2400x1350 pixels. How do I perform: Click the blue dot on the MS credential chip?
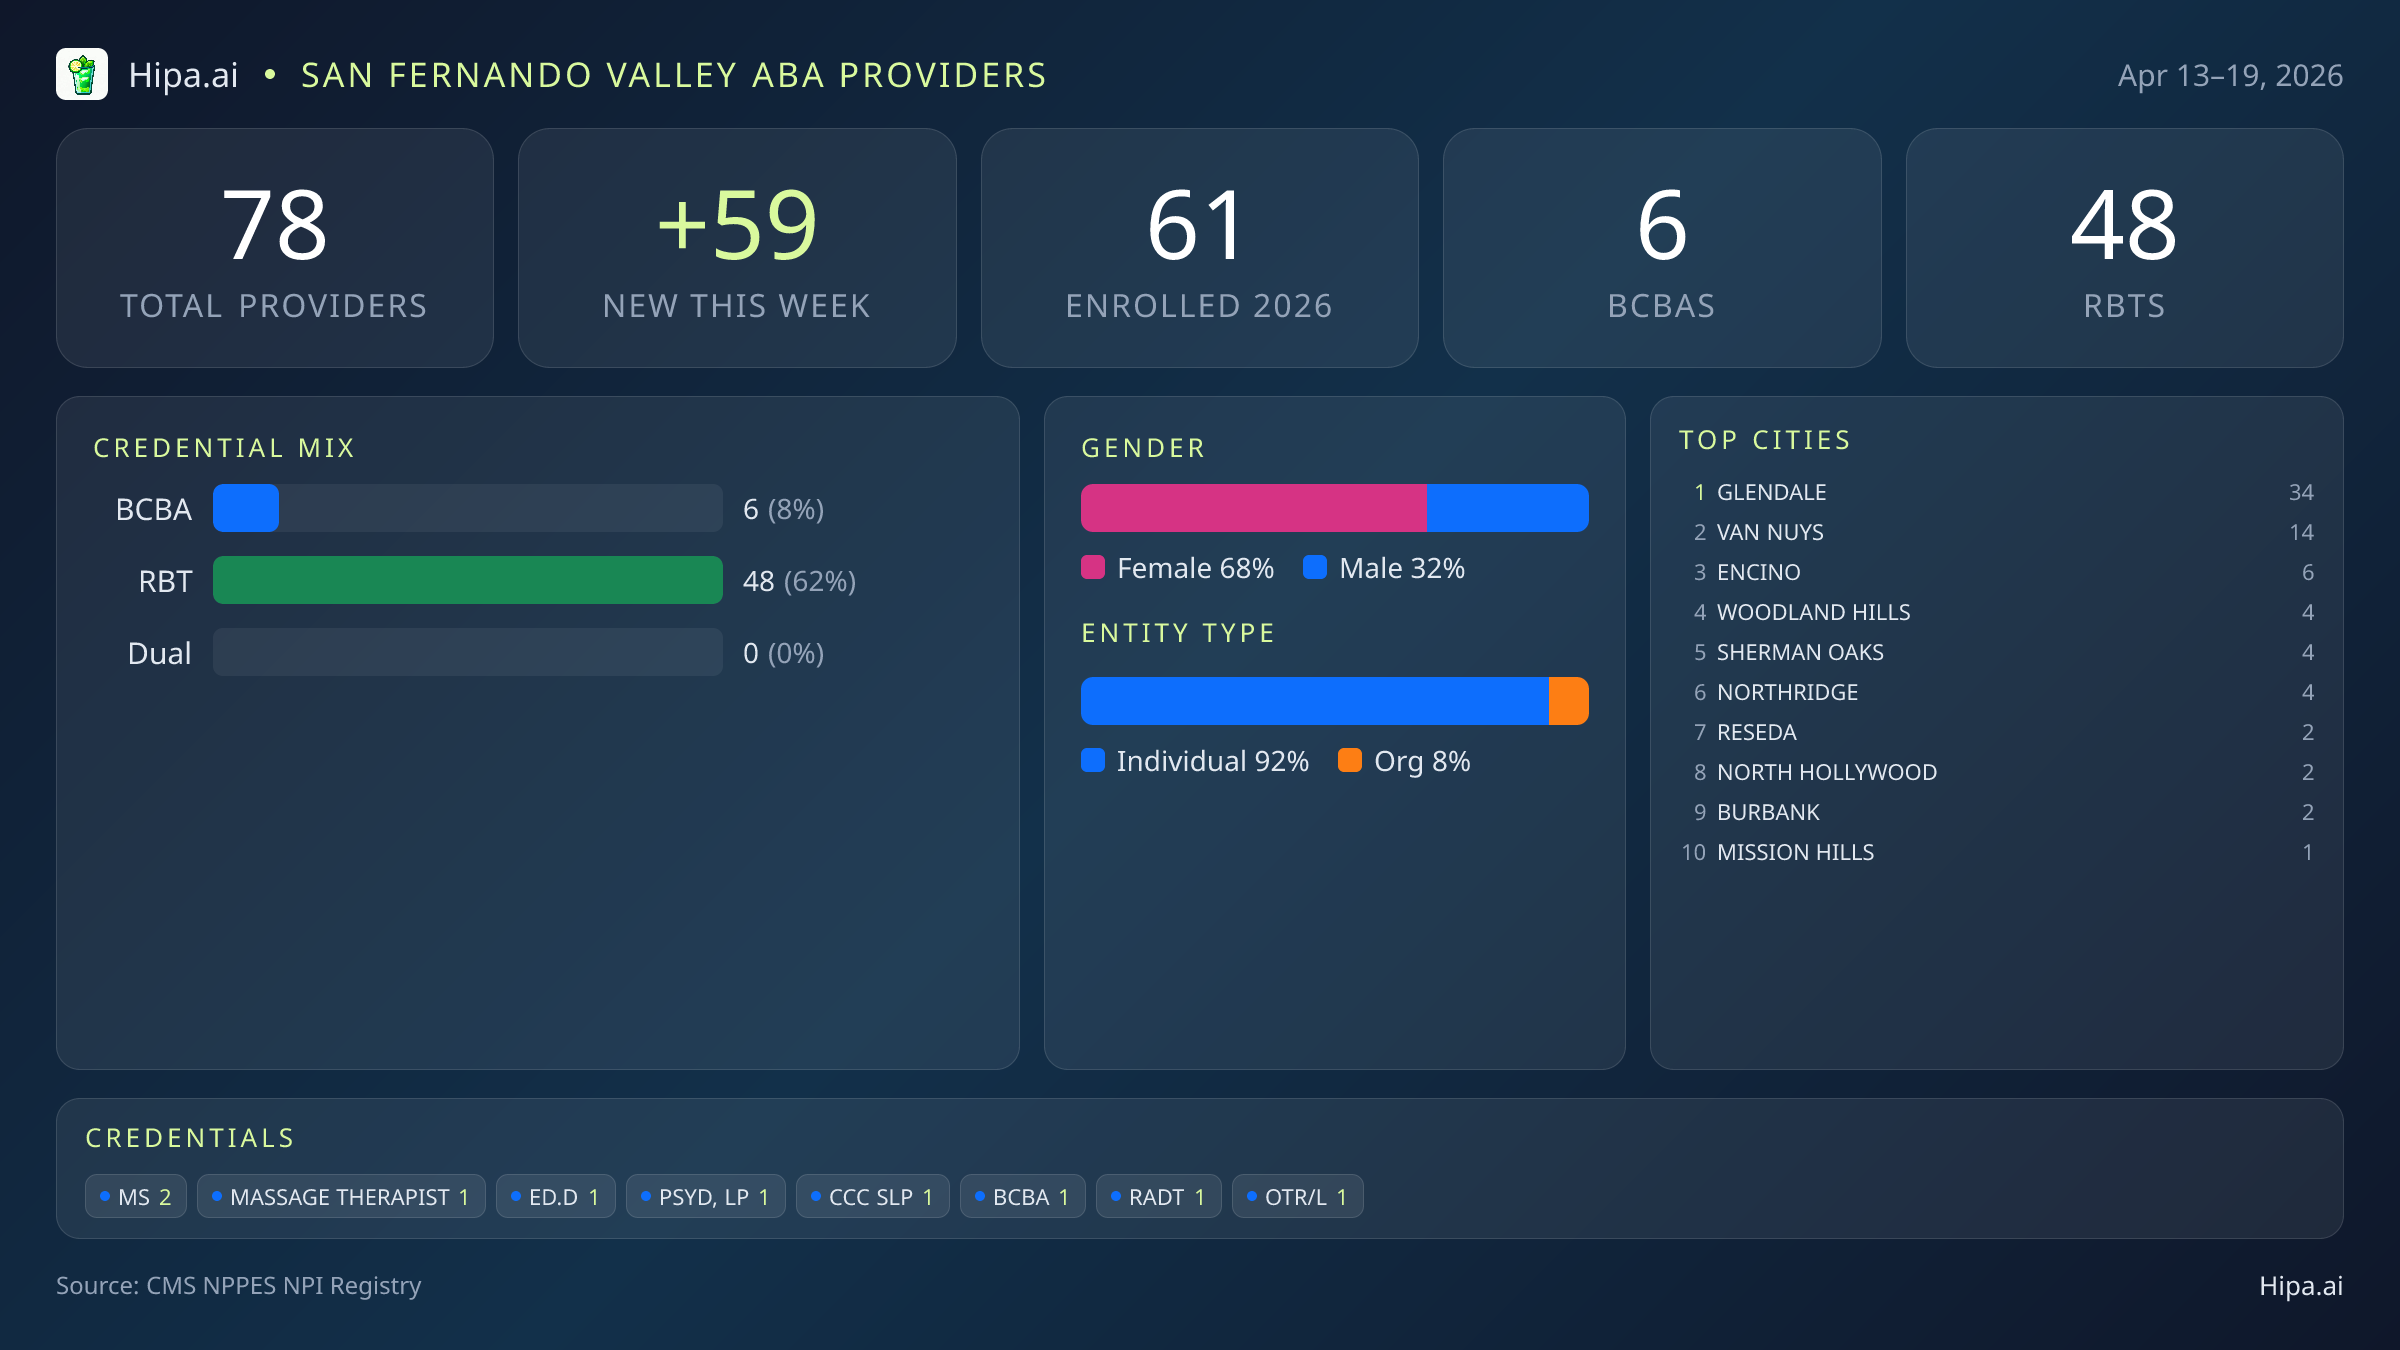tap(104, 1196)
